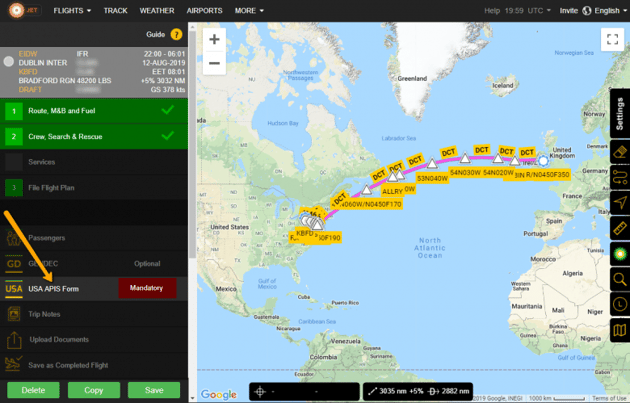Select the EIDW to KBFD flight summary
Screen dimensions: 630x403
pos(94,72)
